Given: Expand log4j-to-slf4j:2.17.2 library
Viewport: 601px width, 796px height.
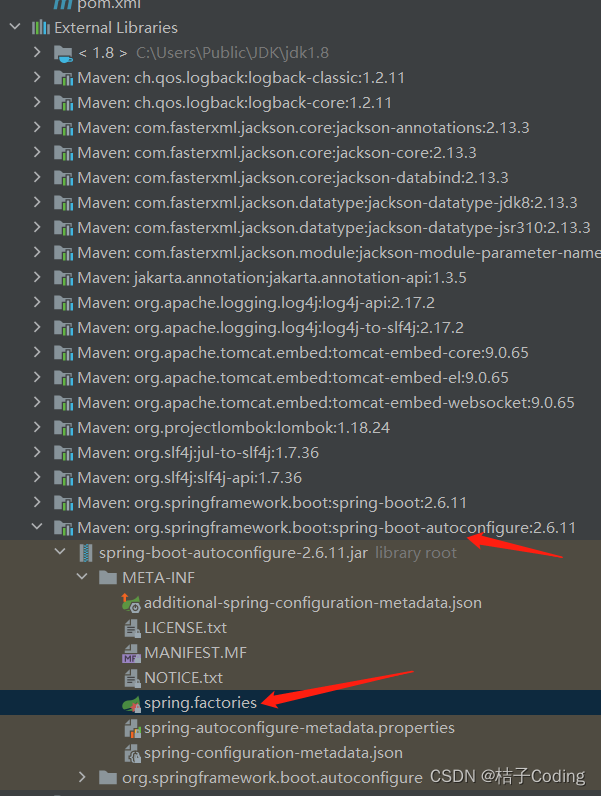Looking at the screenshot, I should (37, 327).
